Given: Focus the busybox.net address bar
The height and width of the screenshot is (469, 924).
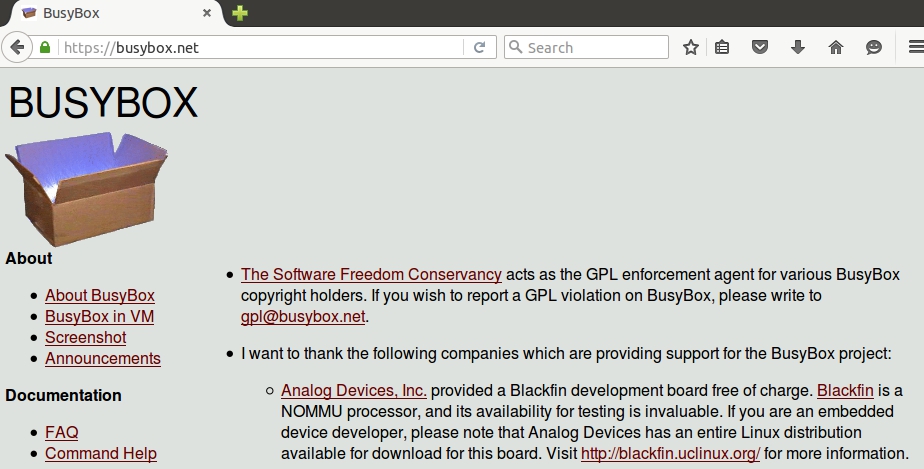Looking at the screenshot, I should pyautogui.click(x=262, y=47).
